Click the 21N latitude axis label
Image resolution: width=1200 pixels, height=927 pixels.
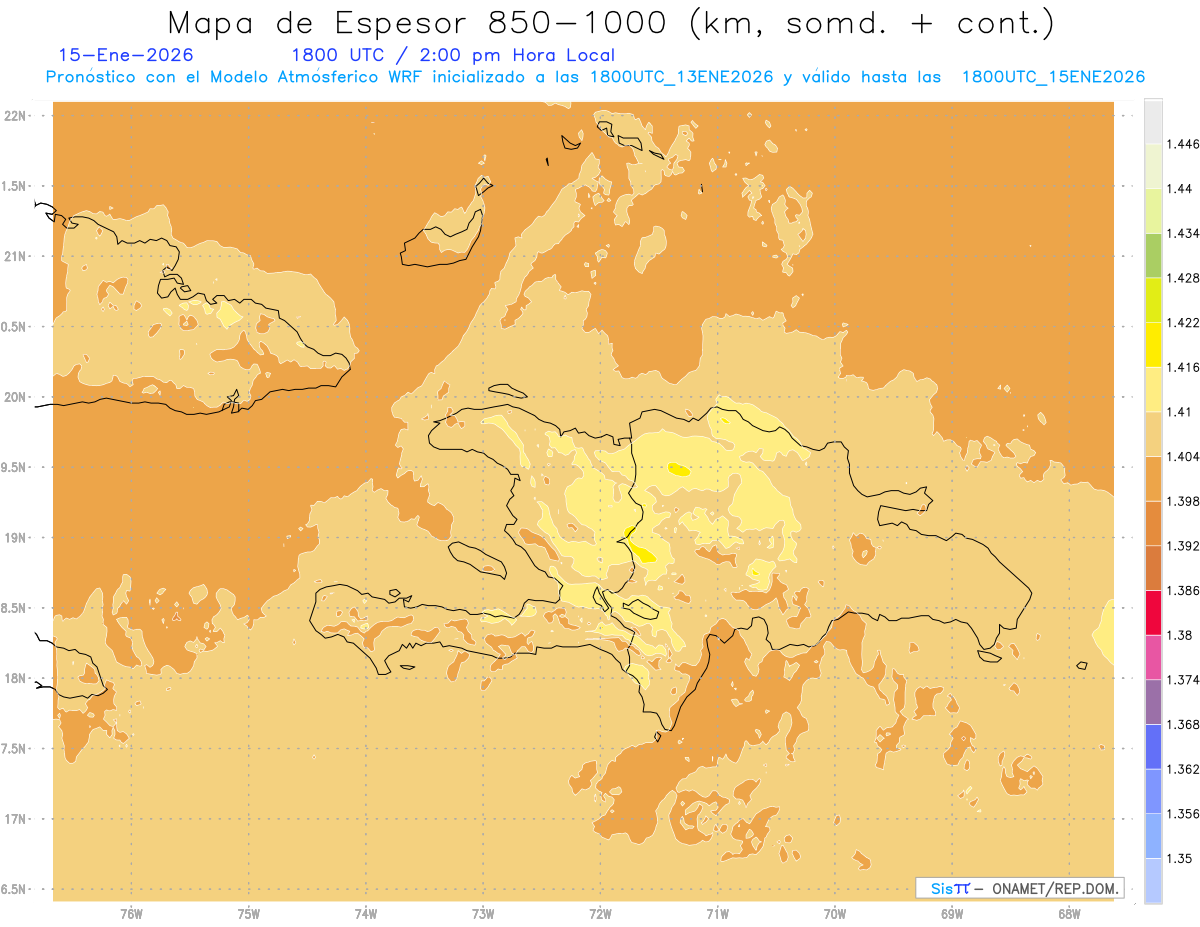[x=16, y=256]
